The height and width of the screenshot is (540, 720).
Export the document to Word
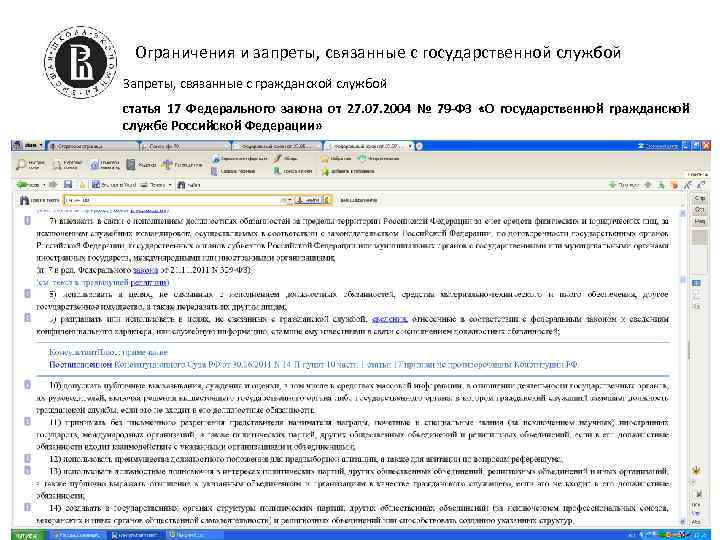(114, 185)
